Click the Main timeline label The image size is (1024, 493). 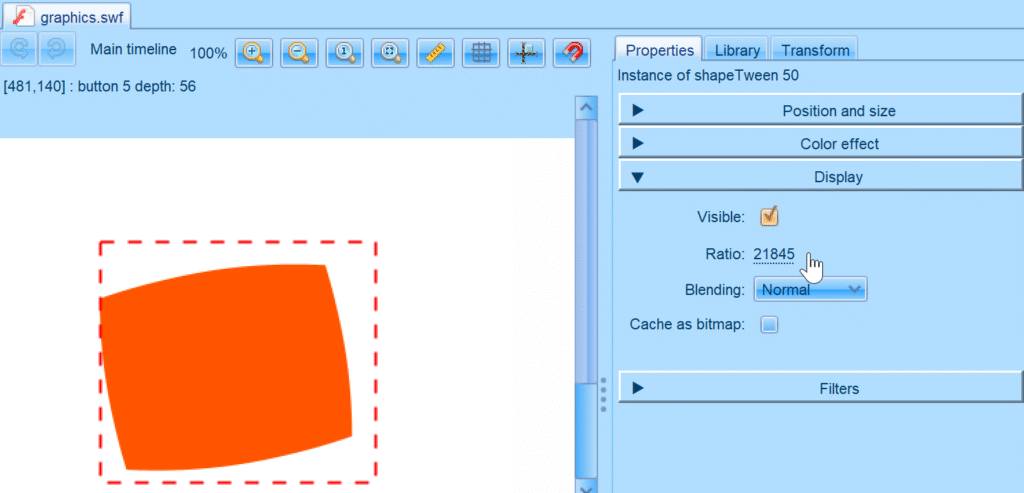(133, 49)
